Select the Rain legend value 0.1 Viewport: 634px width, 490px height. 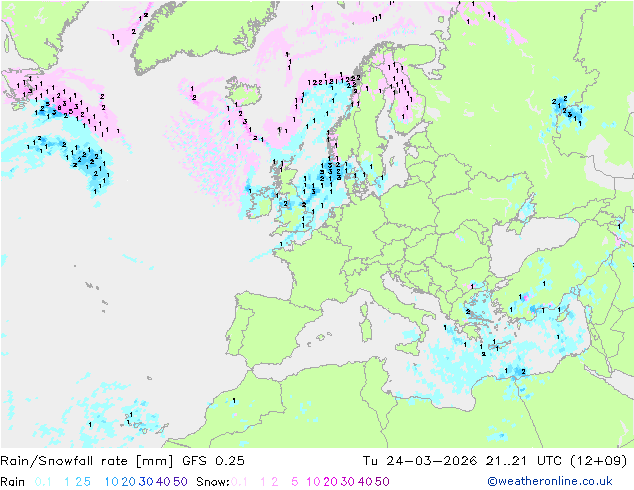43,482
